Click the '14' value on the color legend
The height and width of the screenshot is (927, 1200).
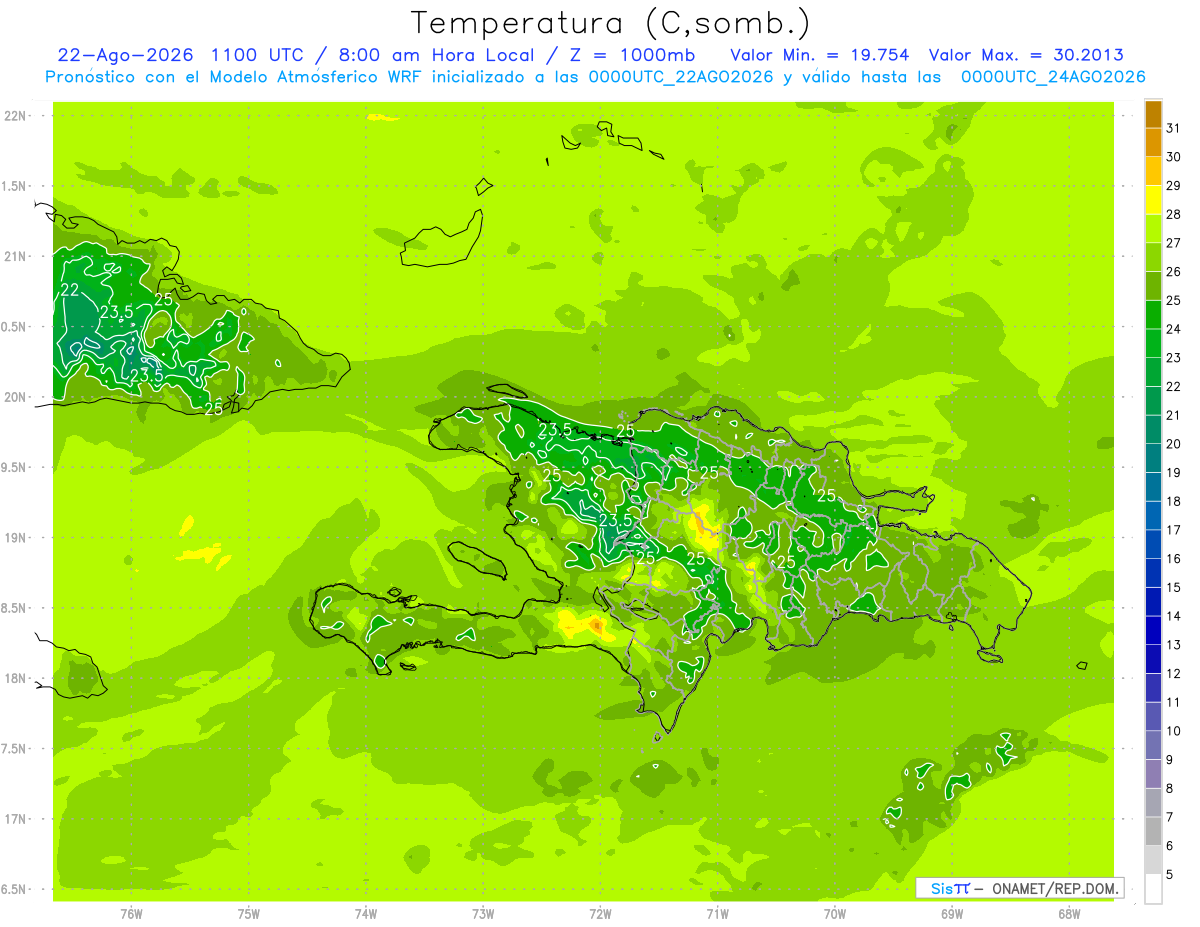(x=1174, y=616)
